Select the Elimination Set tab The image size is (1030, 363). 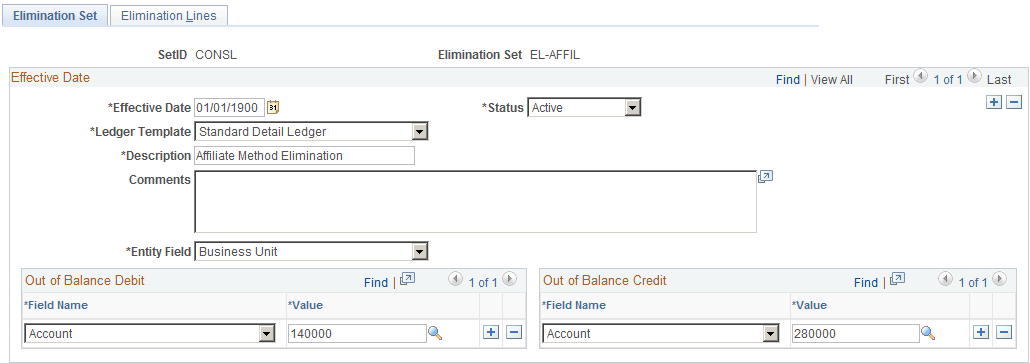point(55,16)
